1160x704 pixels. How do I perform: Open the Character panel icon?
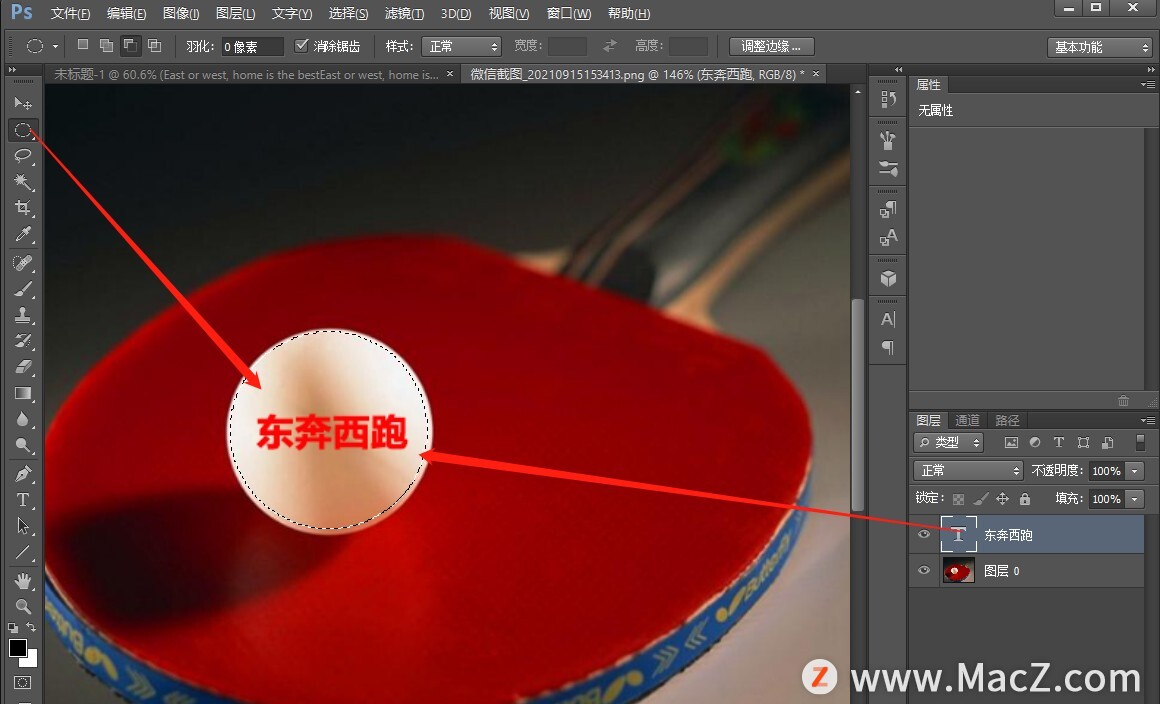click(x=888, y=319)
